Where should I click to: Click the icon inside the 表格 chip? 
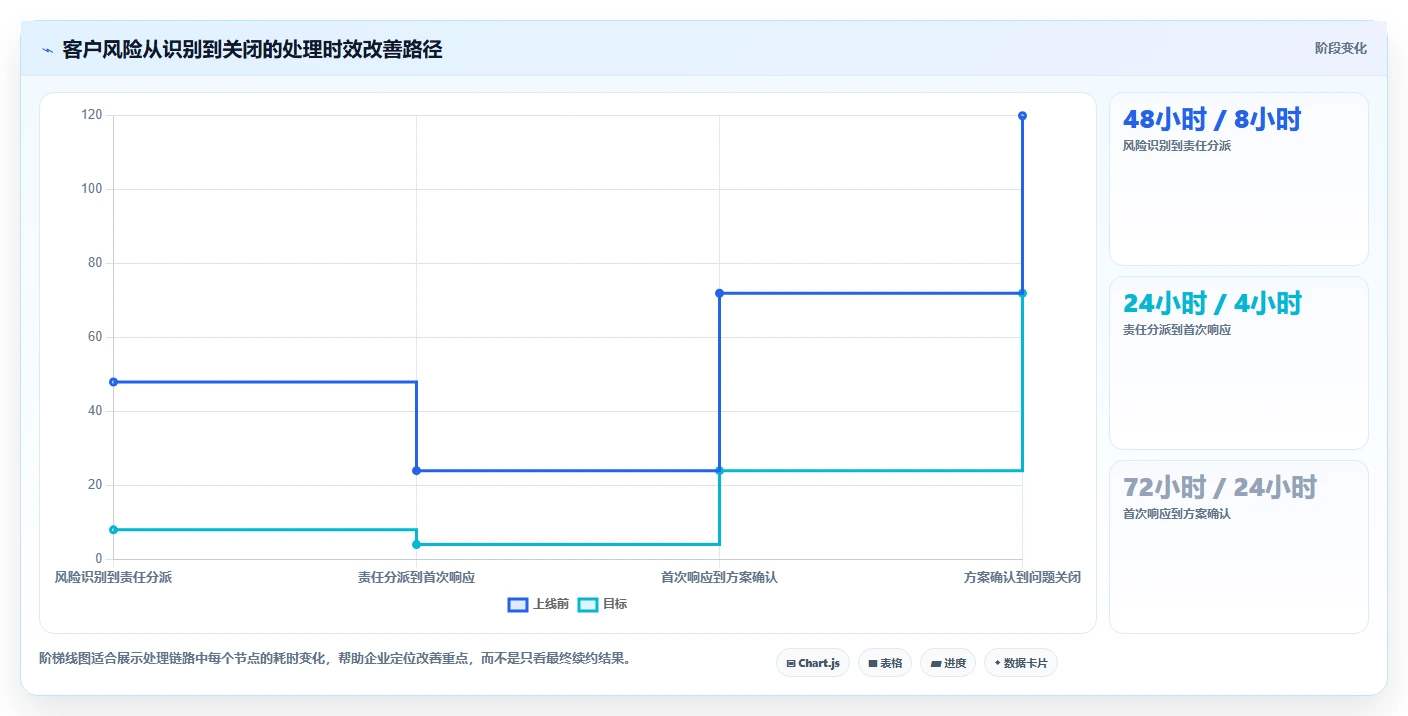872,663
